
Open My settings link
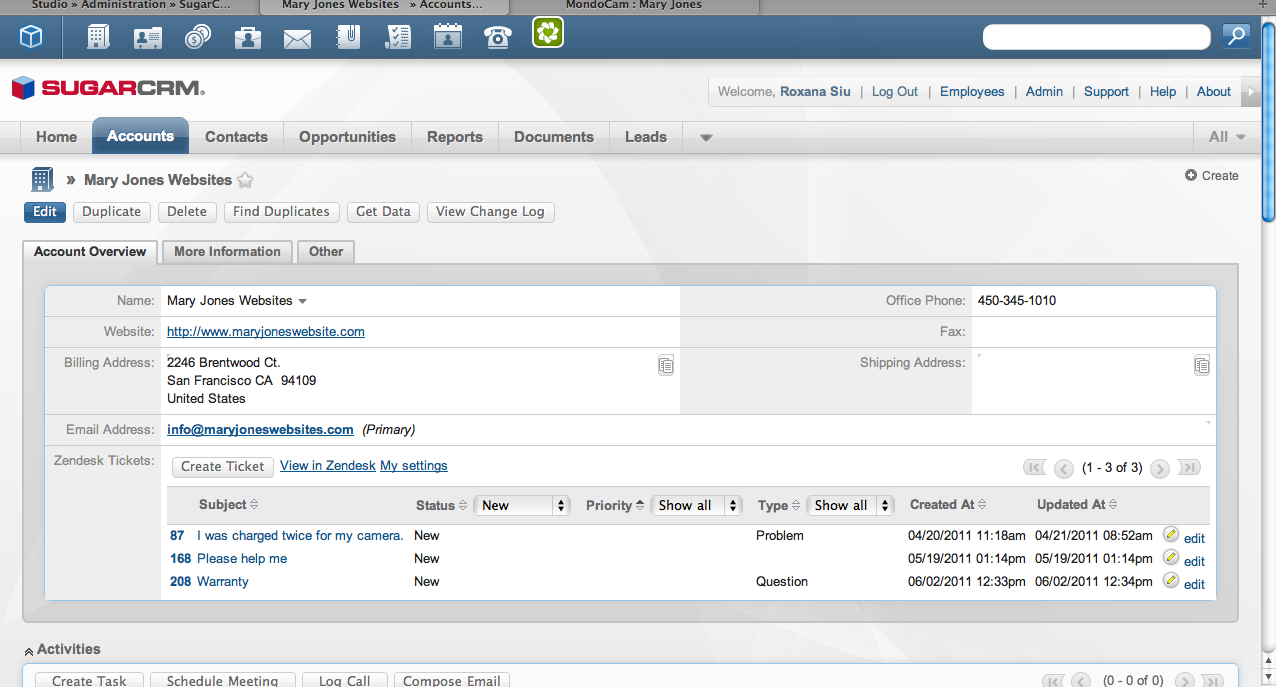(x=414, y=466)
